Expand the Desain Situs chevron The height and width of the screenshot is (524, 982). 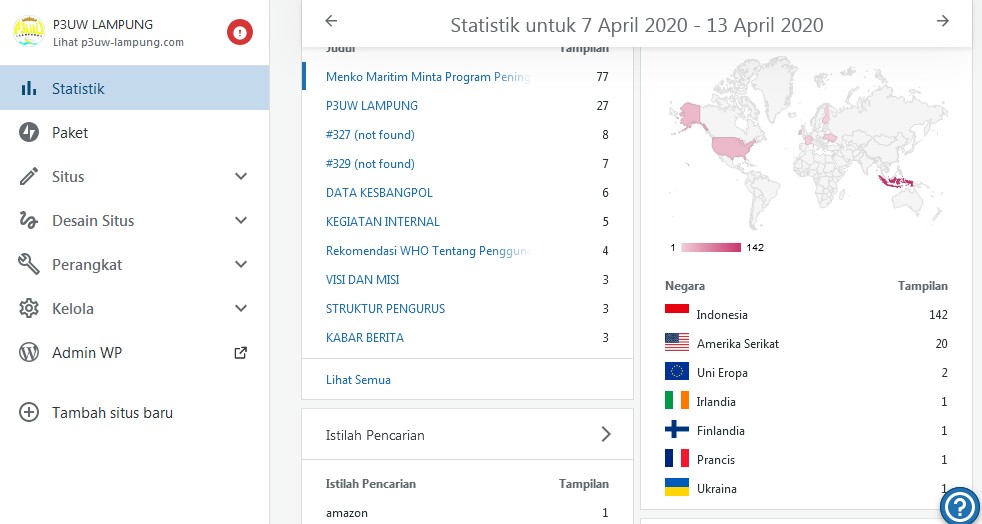(x=240, y=220)
